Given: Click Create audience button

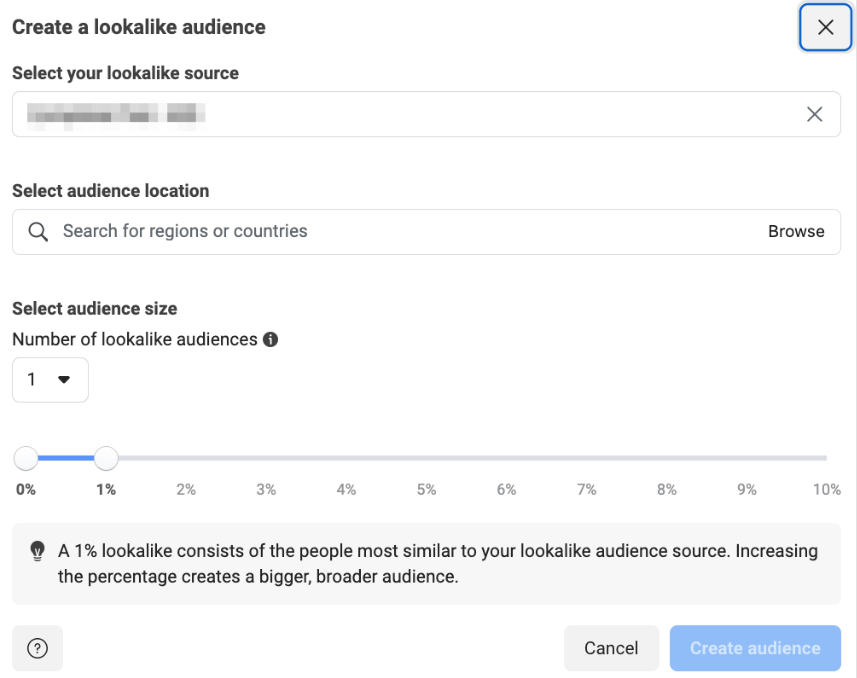Looking at the screenshot, I should 755,648.
